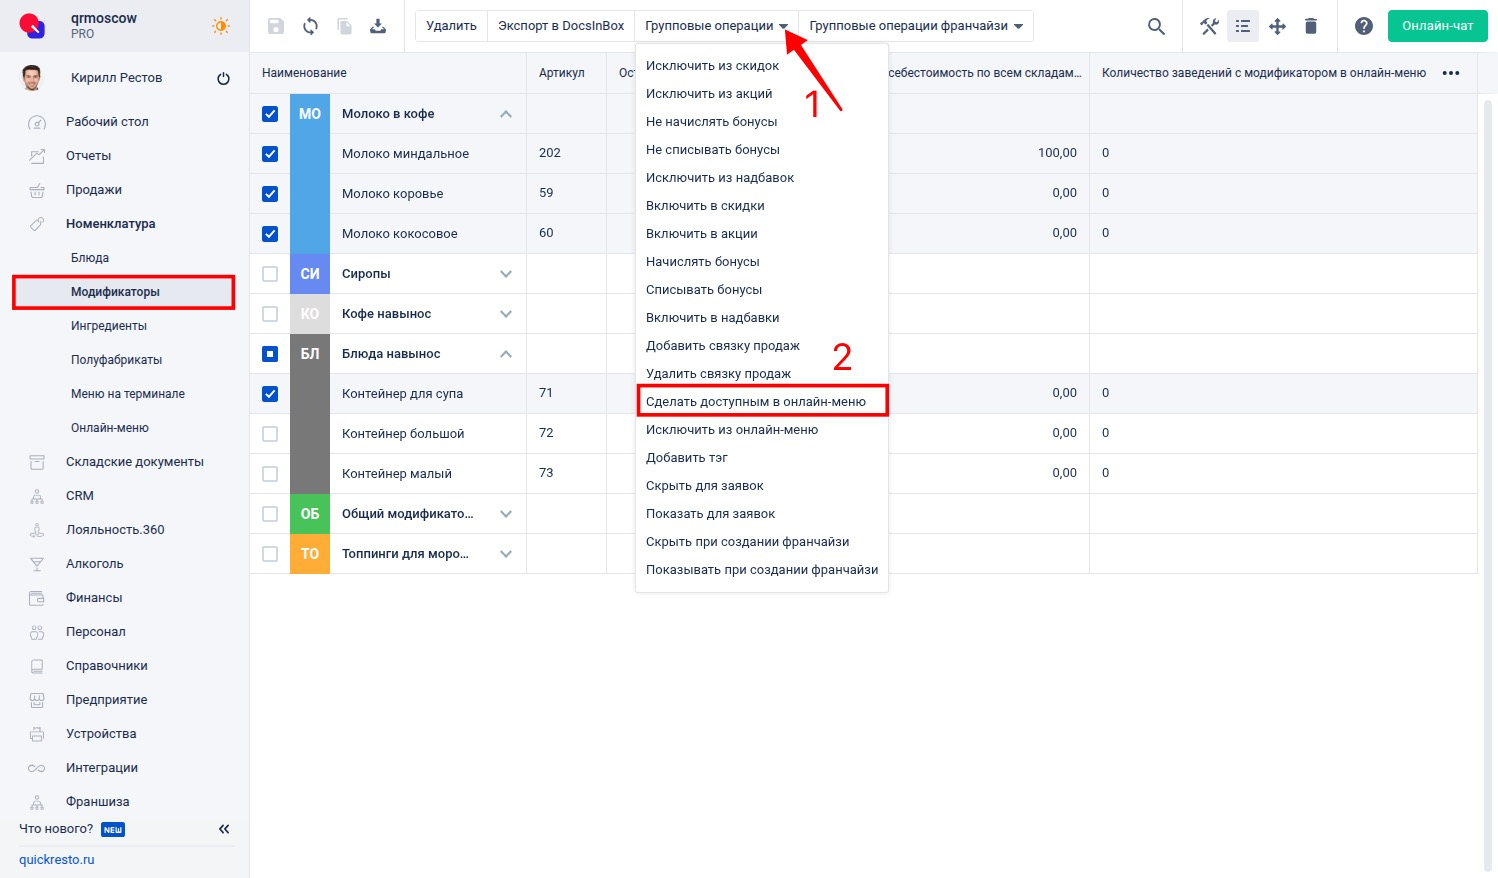Viewport: 1498px width, 878px height.
Task: Toggle the sun theme icon
Action: pos(221,27)
